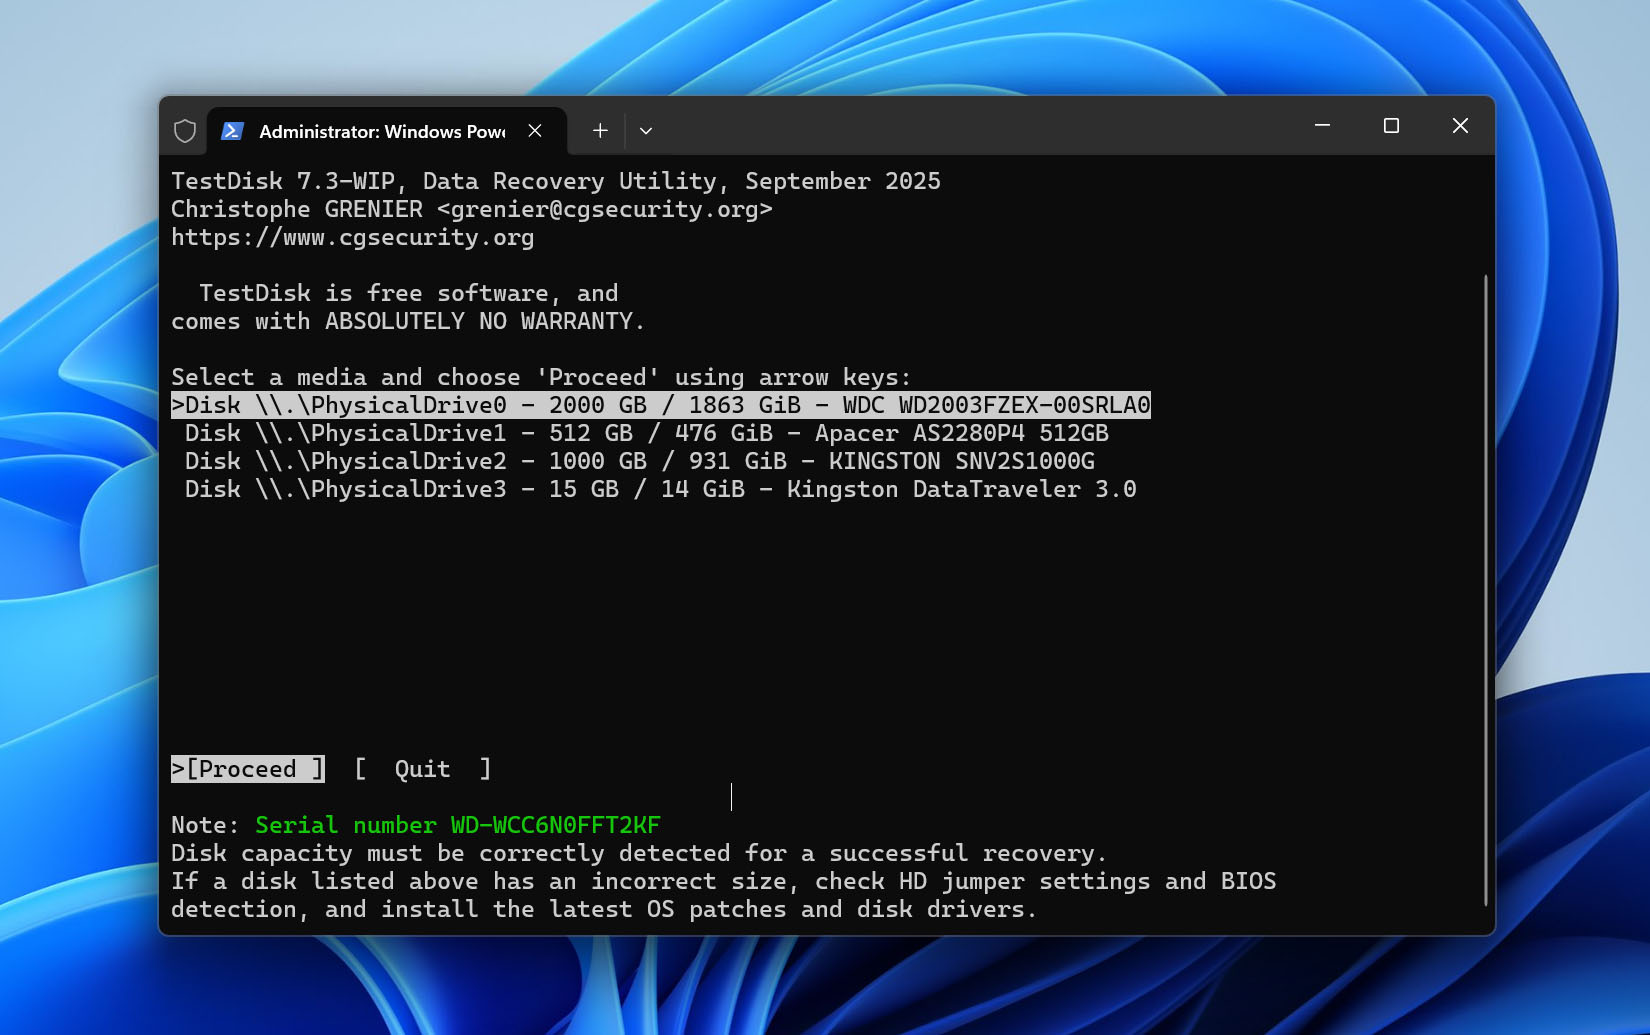Image resolution: width=1650 pixels, height=1035 pixels.
Task: Click the https://www.cgsecurity.org URL
Action: [x=352, y=238]
